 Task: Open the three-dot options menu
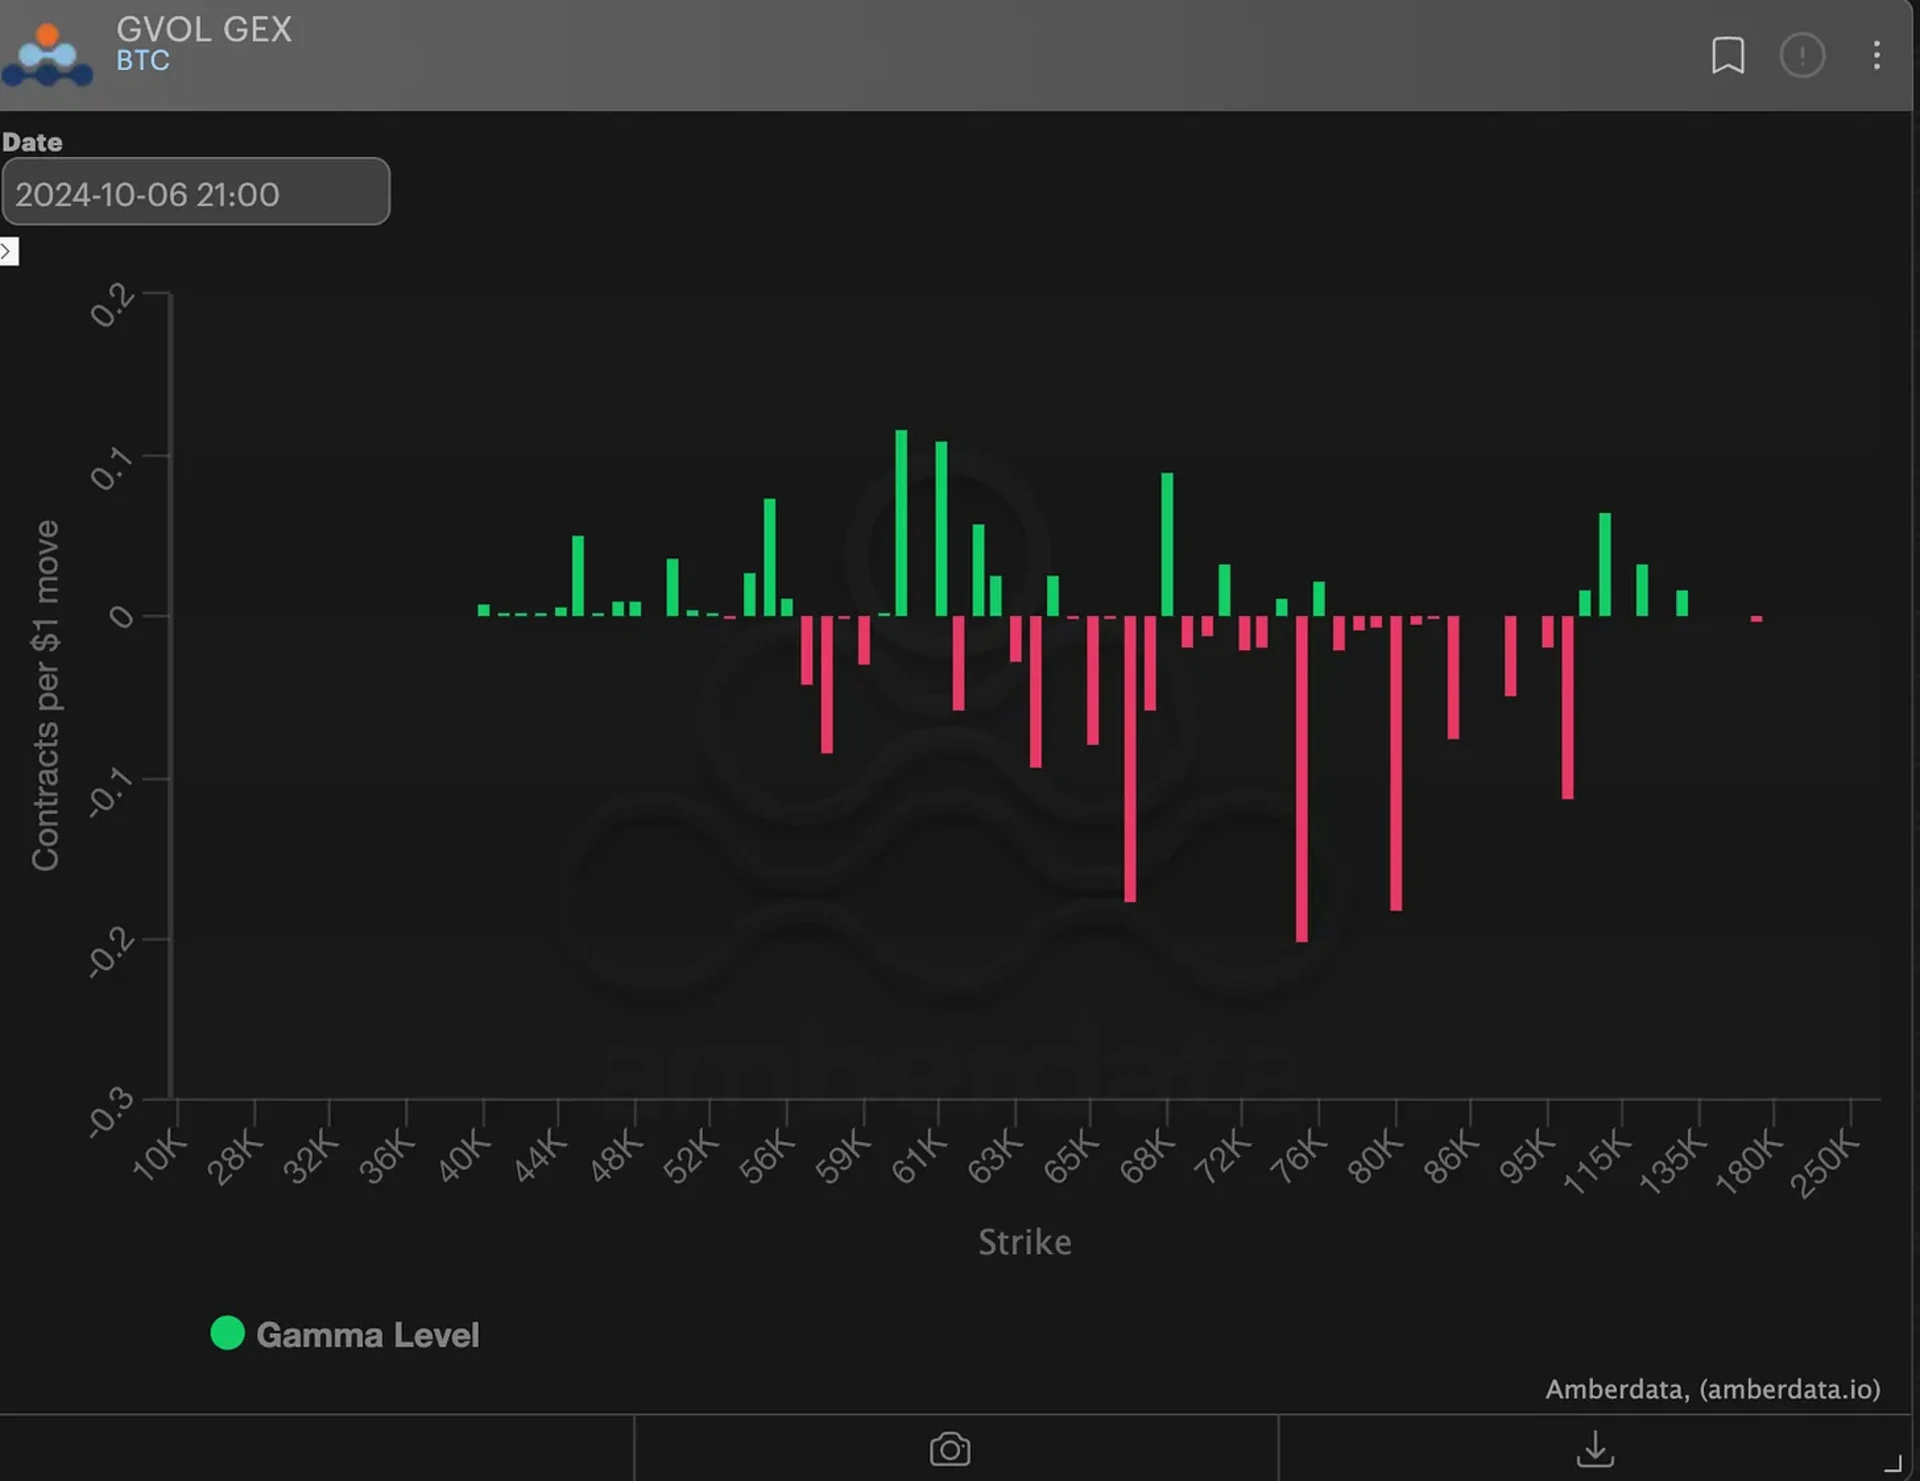(1876, 55)
